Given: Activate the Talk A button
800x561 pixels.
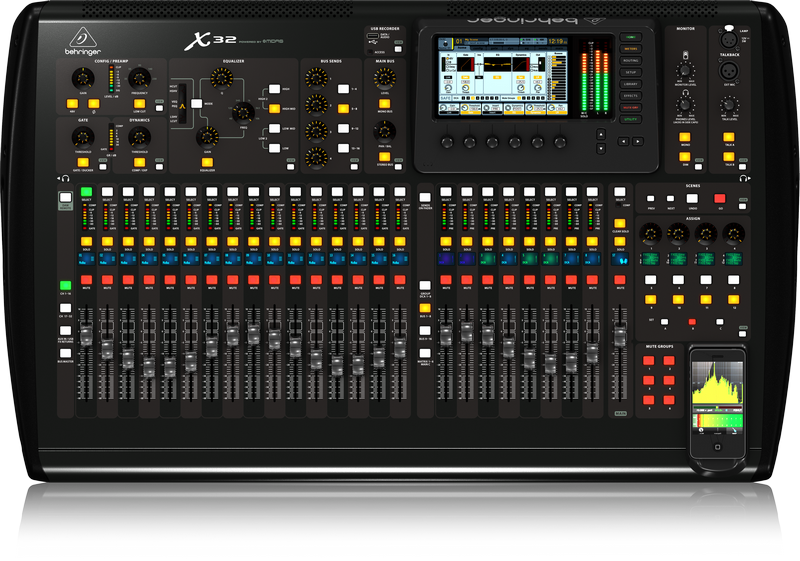Looking at the screenshot, I should (x=729, y=137).
